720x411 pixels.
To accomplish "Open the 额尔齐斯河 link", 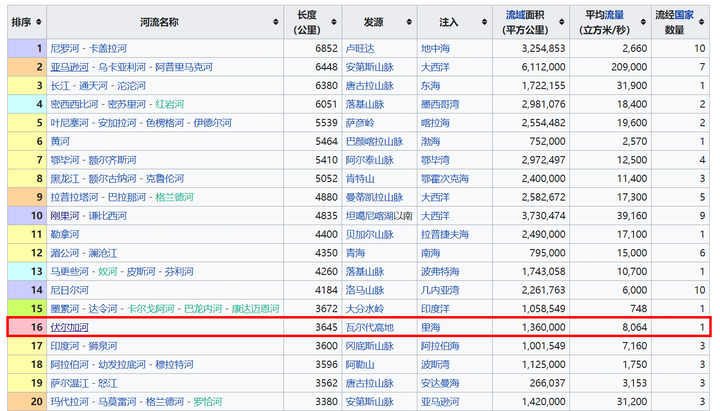I will click(112, 160).
